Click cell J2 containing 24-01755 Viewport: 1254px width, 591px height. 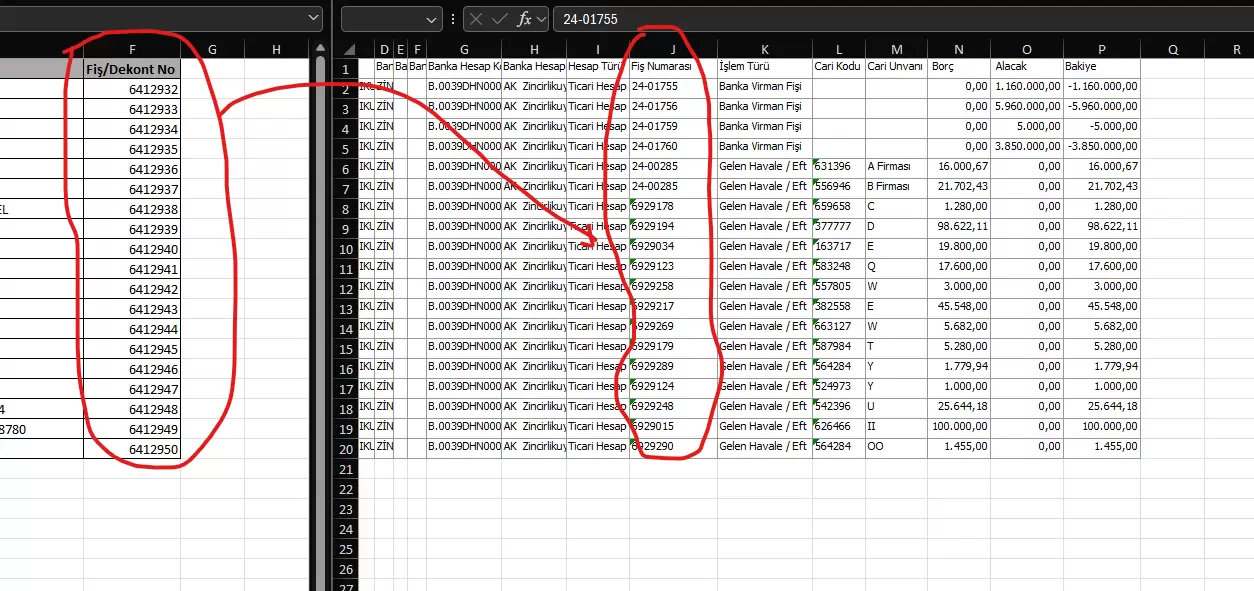point(673,87)
